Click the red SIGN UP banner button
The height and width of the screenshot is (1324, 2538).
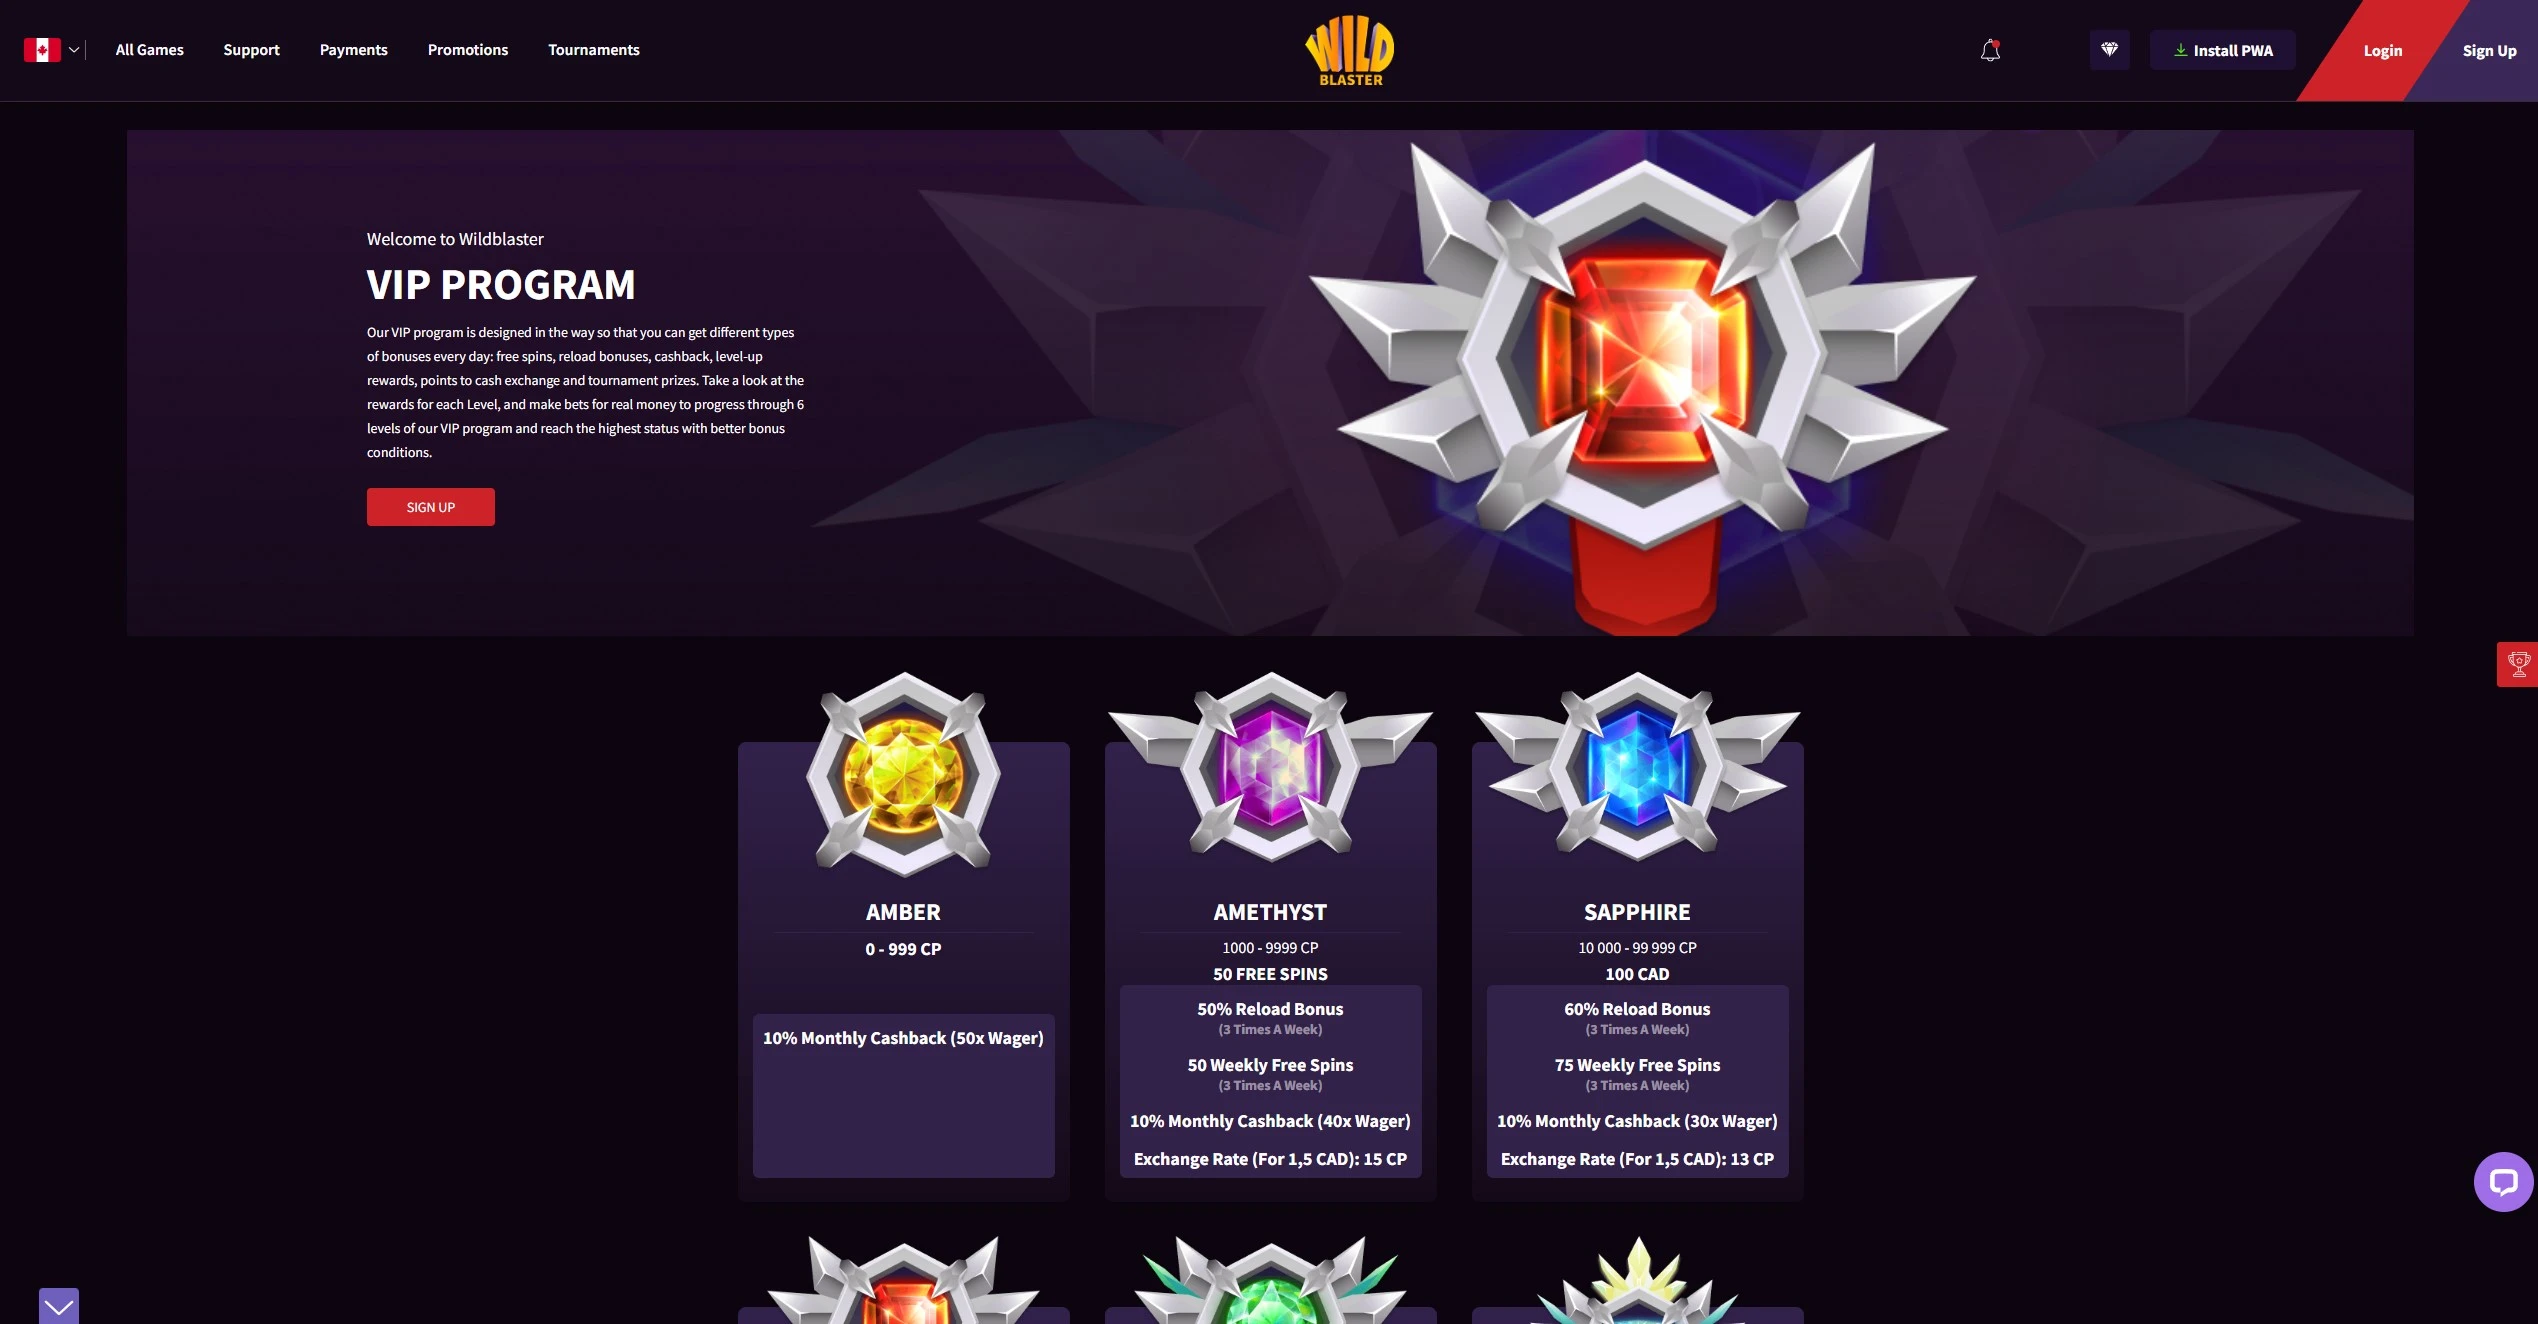pos(431,507)
